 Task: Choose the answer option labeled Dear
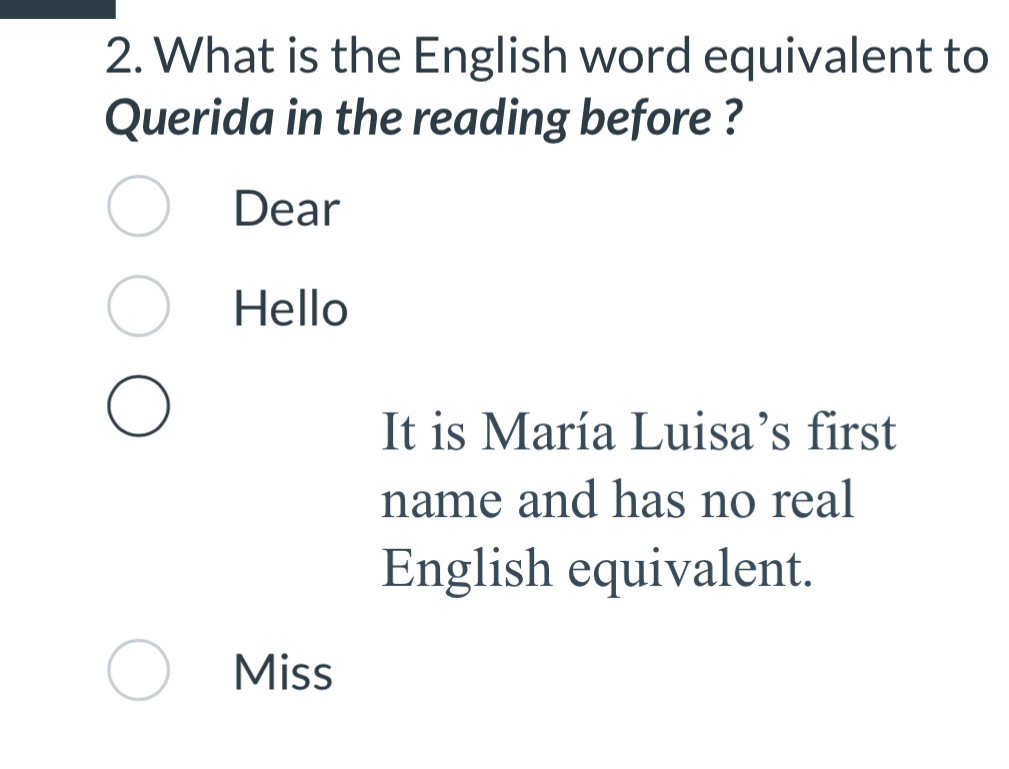(x=286, y=210)
